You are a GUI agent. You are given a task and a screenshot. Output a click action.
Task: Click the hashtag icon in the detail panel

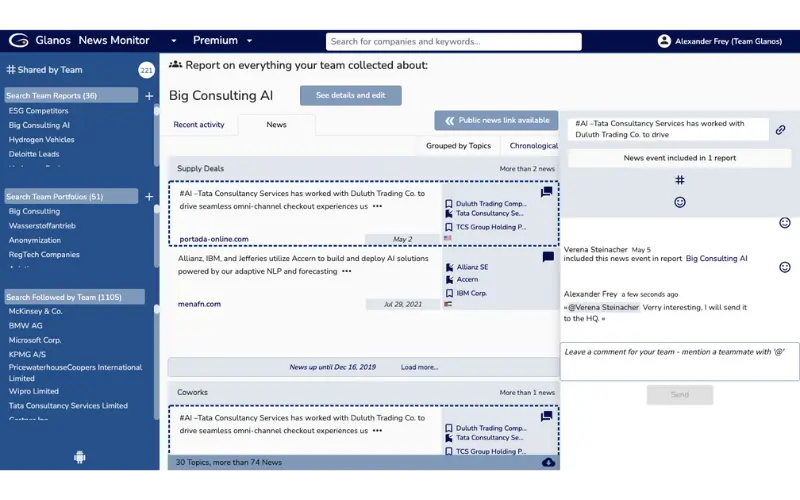click(x=680, y=180)
